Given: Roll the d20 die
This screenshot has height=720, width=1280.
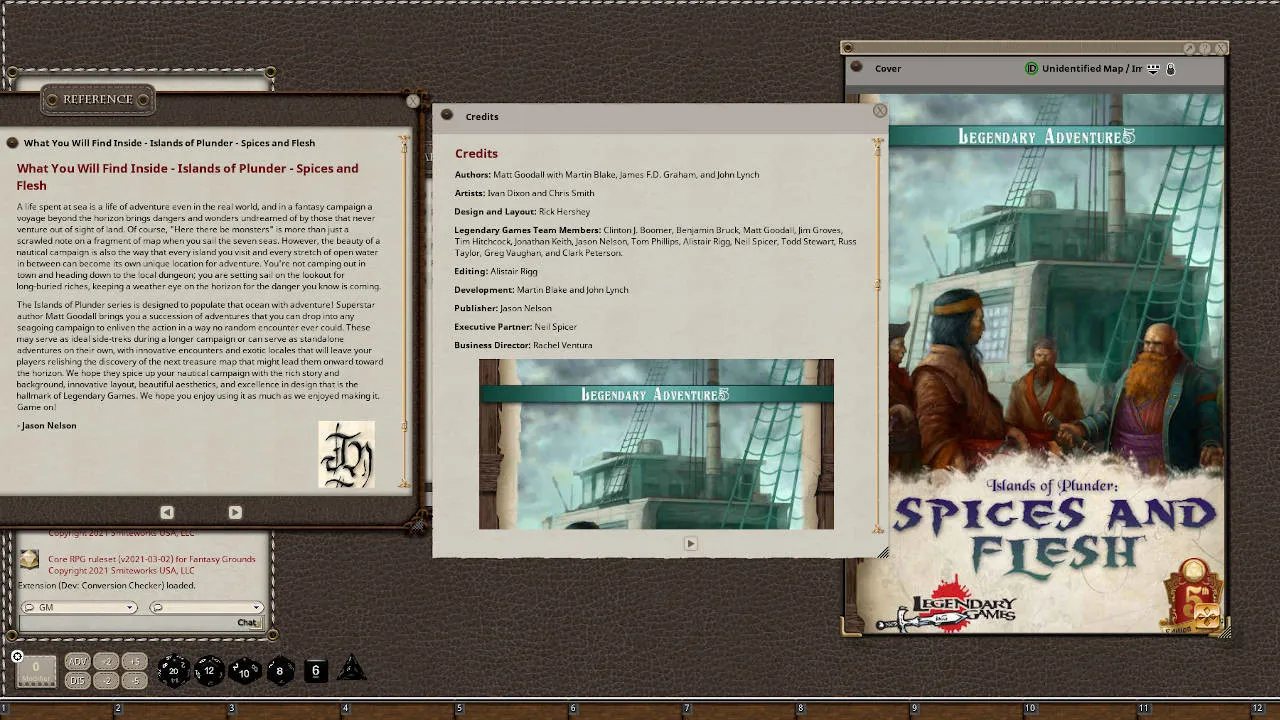Looking at the screenshot, I should [x=173, y=671].
